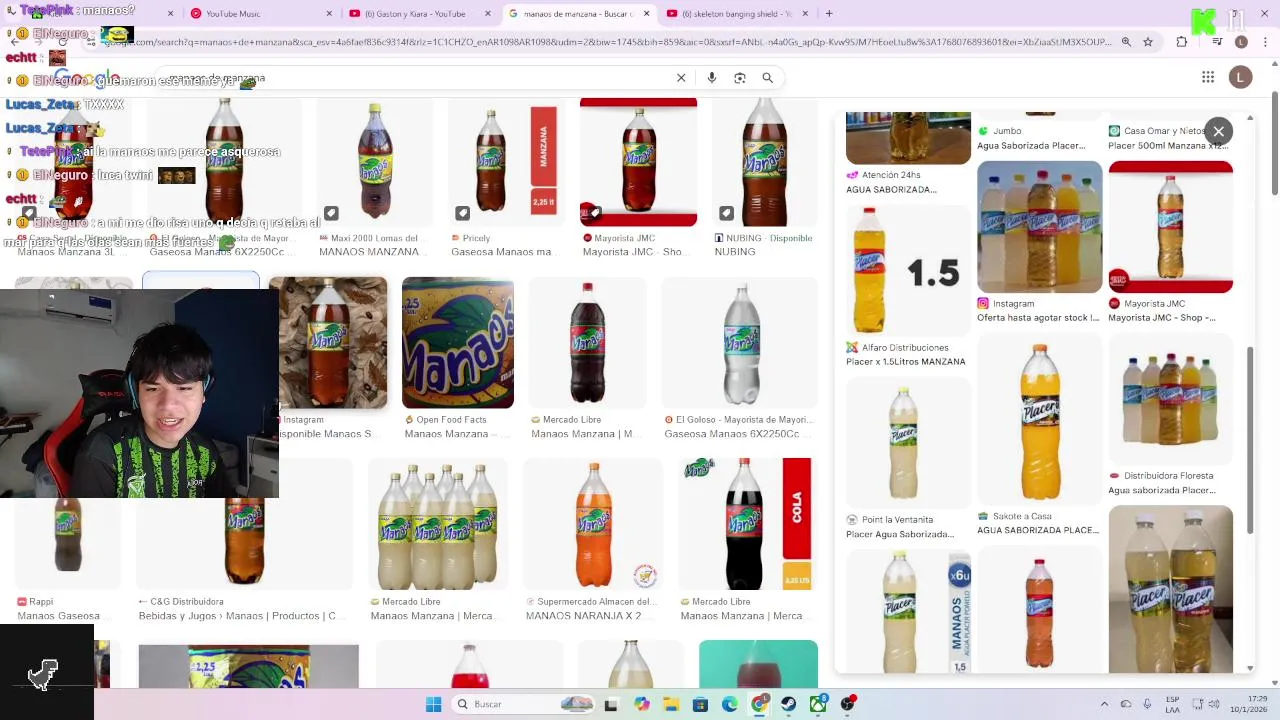Open Steam from the taskbar
This screenshot has height=720, width=1280.
coord(789,704)
